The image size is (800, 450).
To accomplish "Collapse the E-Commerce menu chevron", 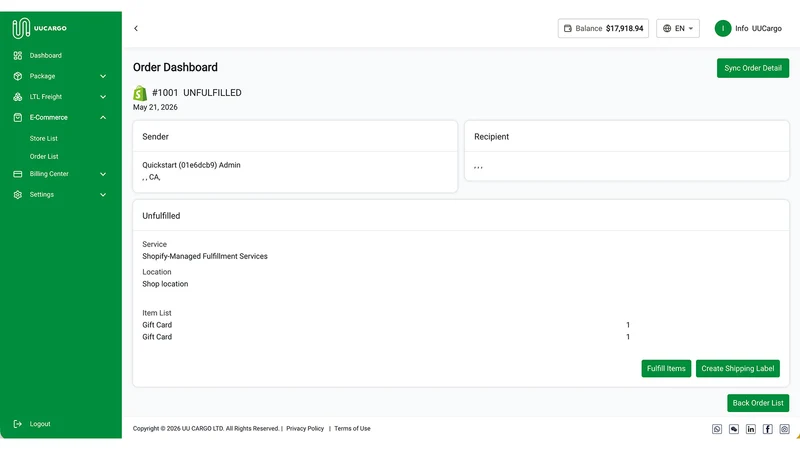I will click(x=103, y=117).
